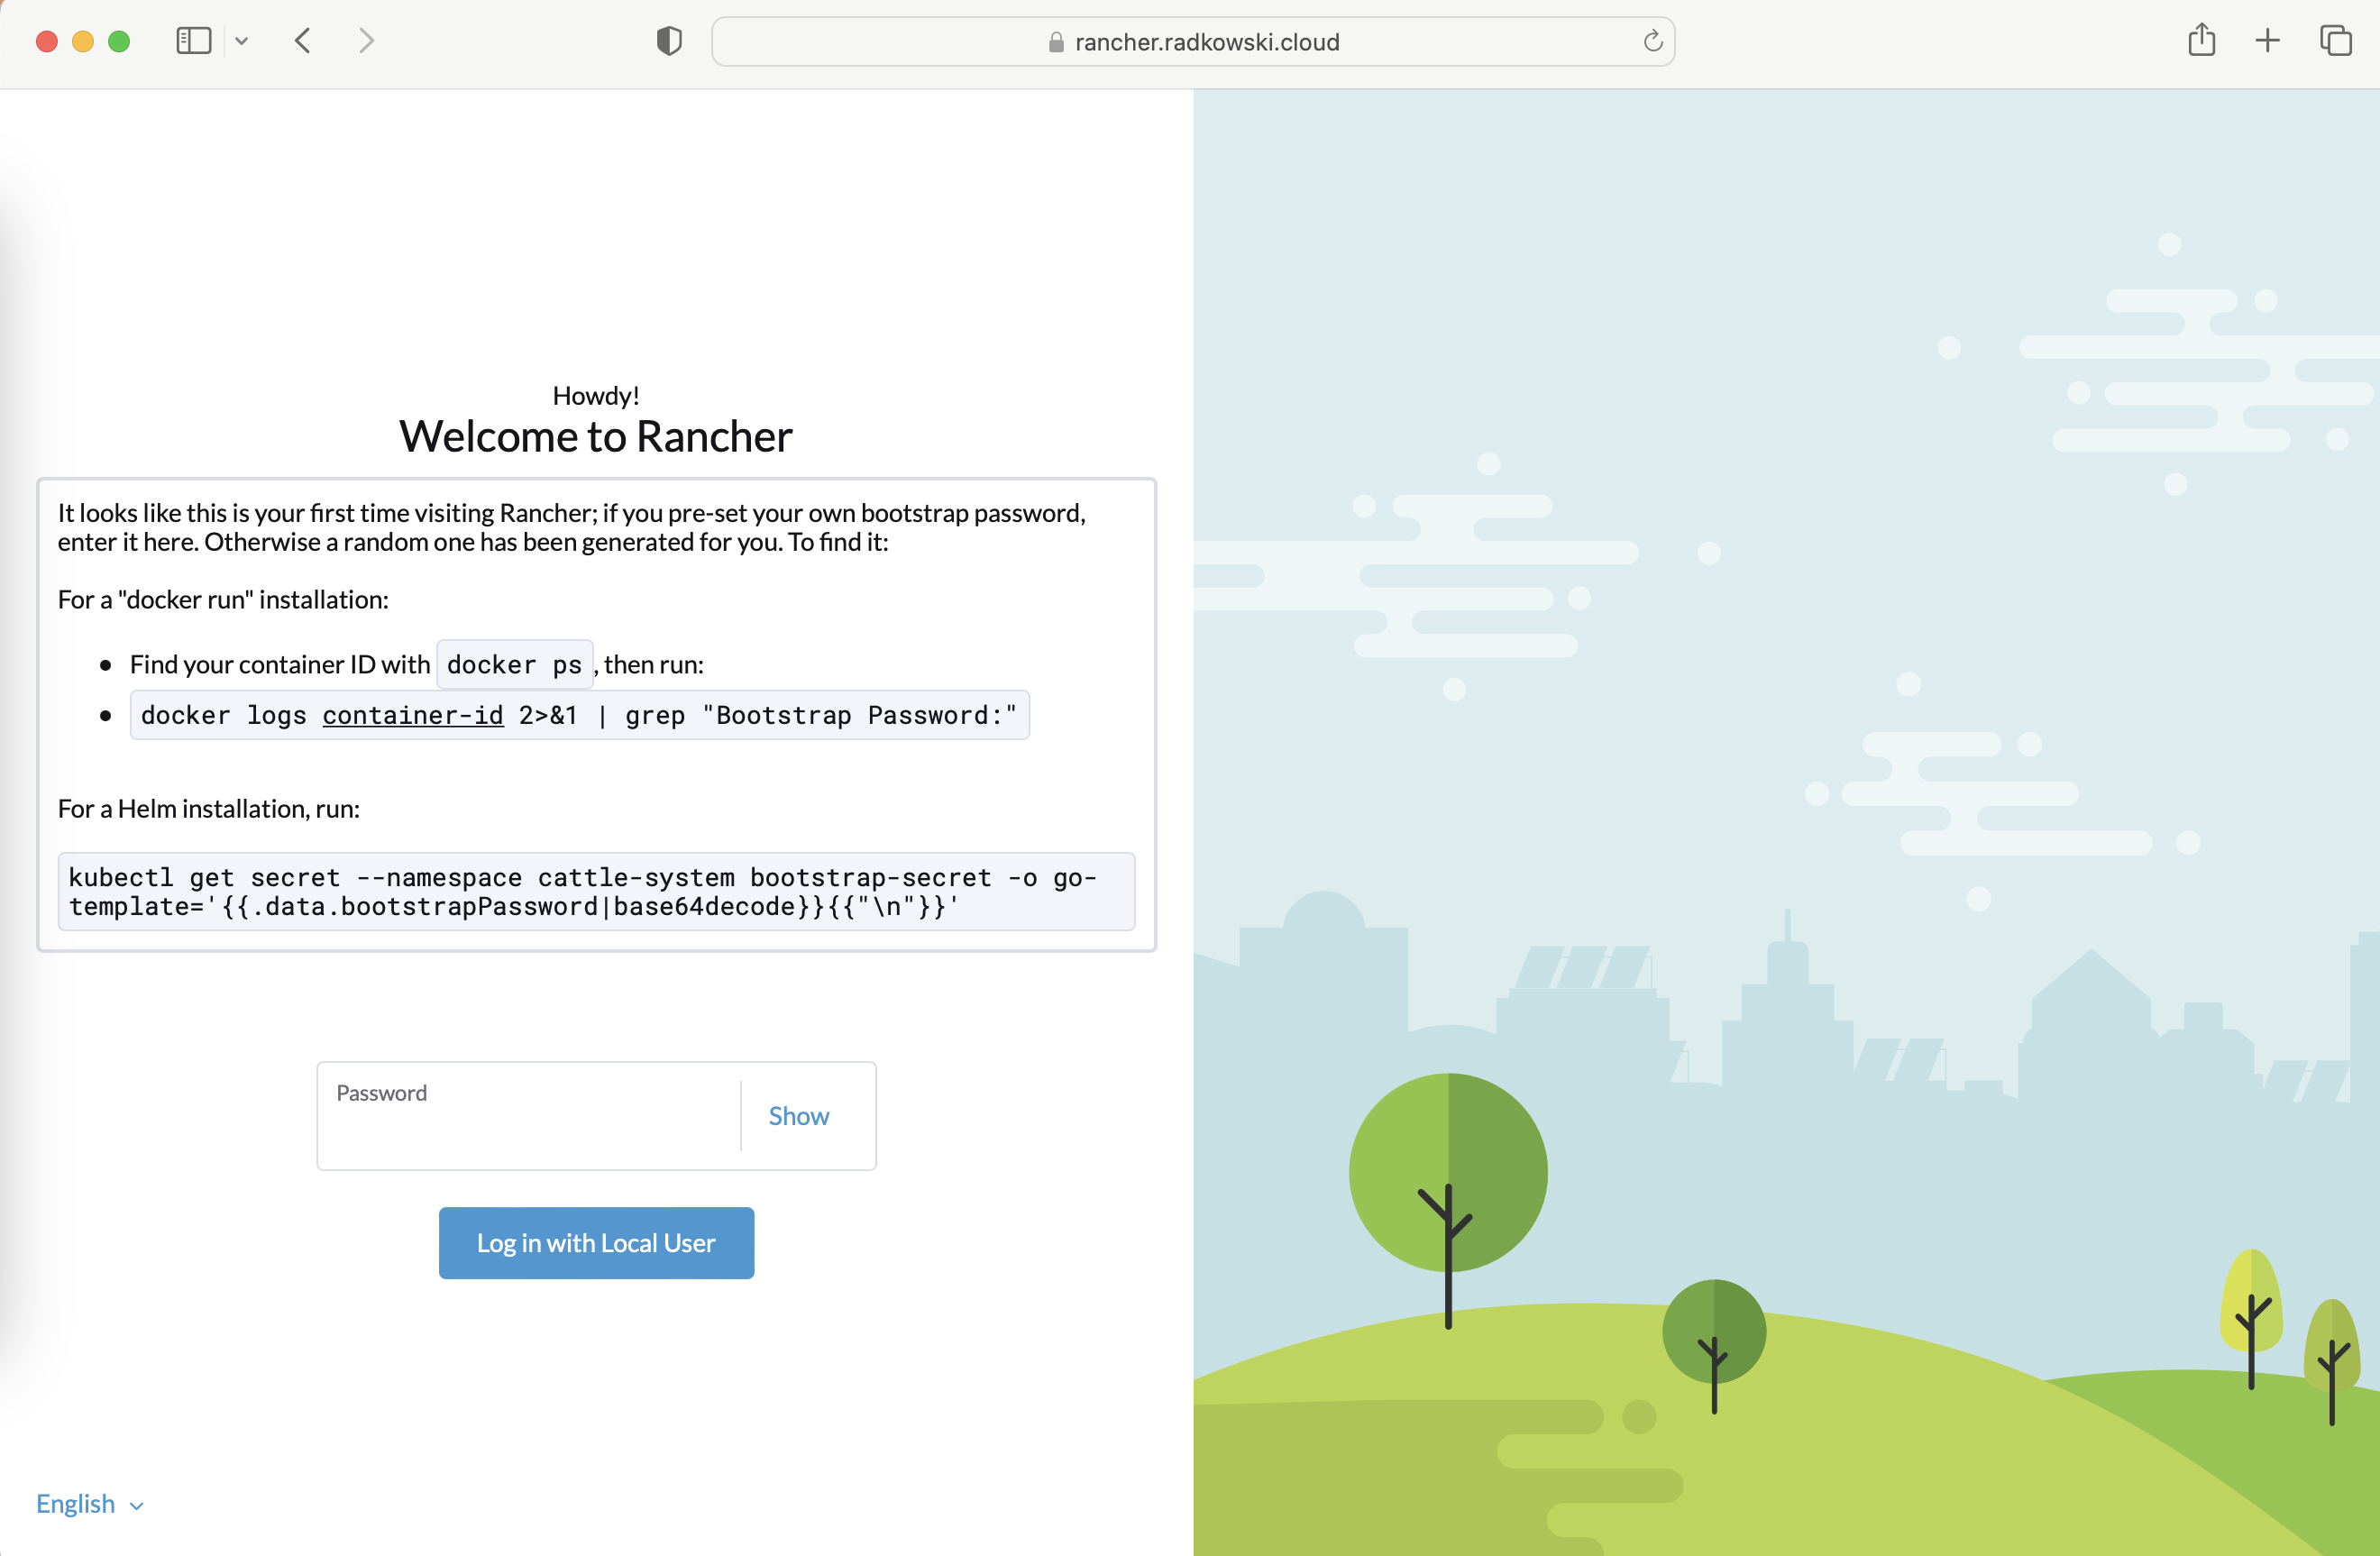Open a new tab with plus icon
The height and width of the screenshot is (1556, 2380).
tap(2267, 41)
